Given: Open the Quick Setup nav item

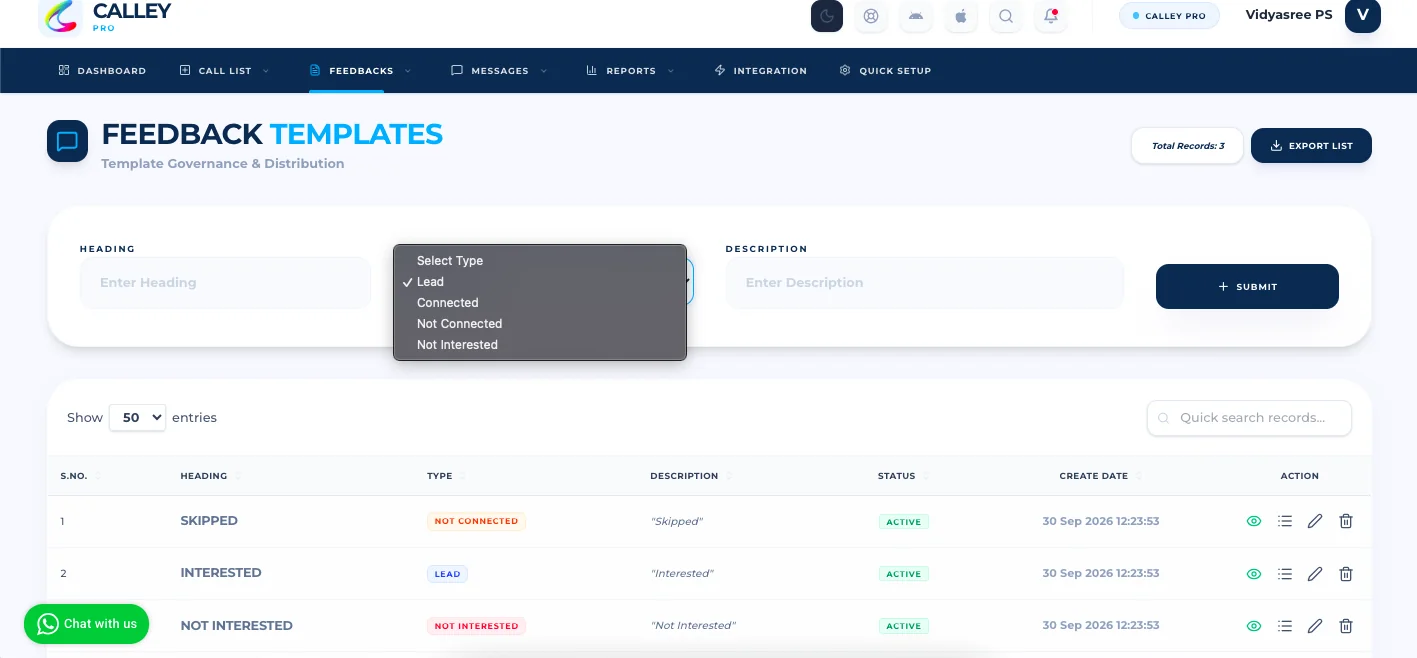Looking at the screenshot, I should (885, 71).
